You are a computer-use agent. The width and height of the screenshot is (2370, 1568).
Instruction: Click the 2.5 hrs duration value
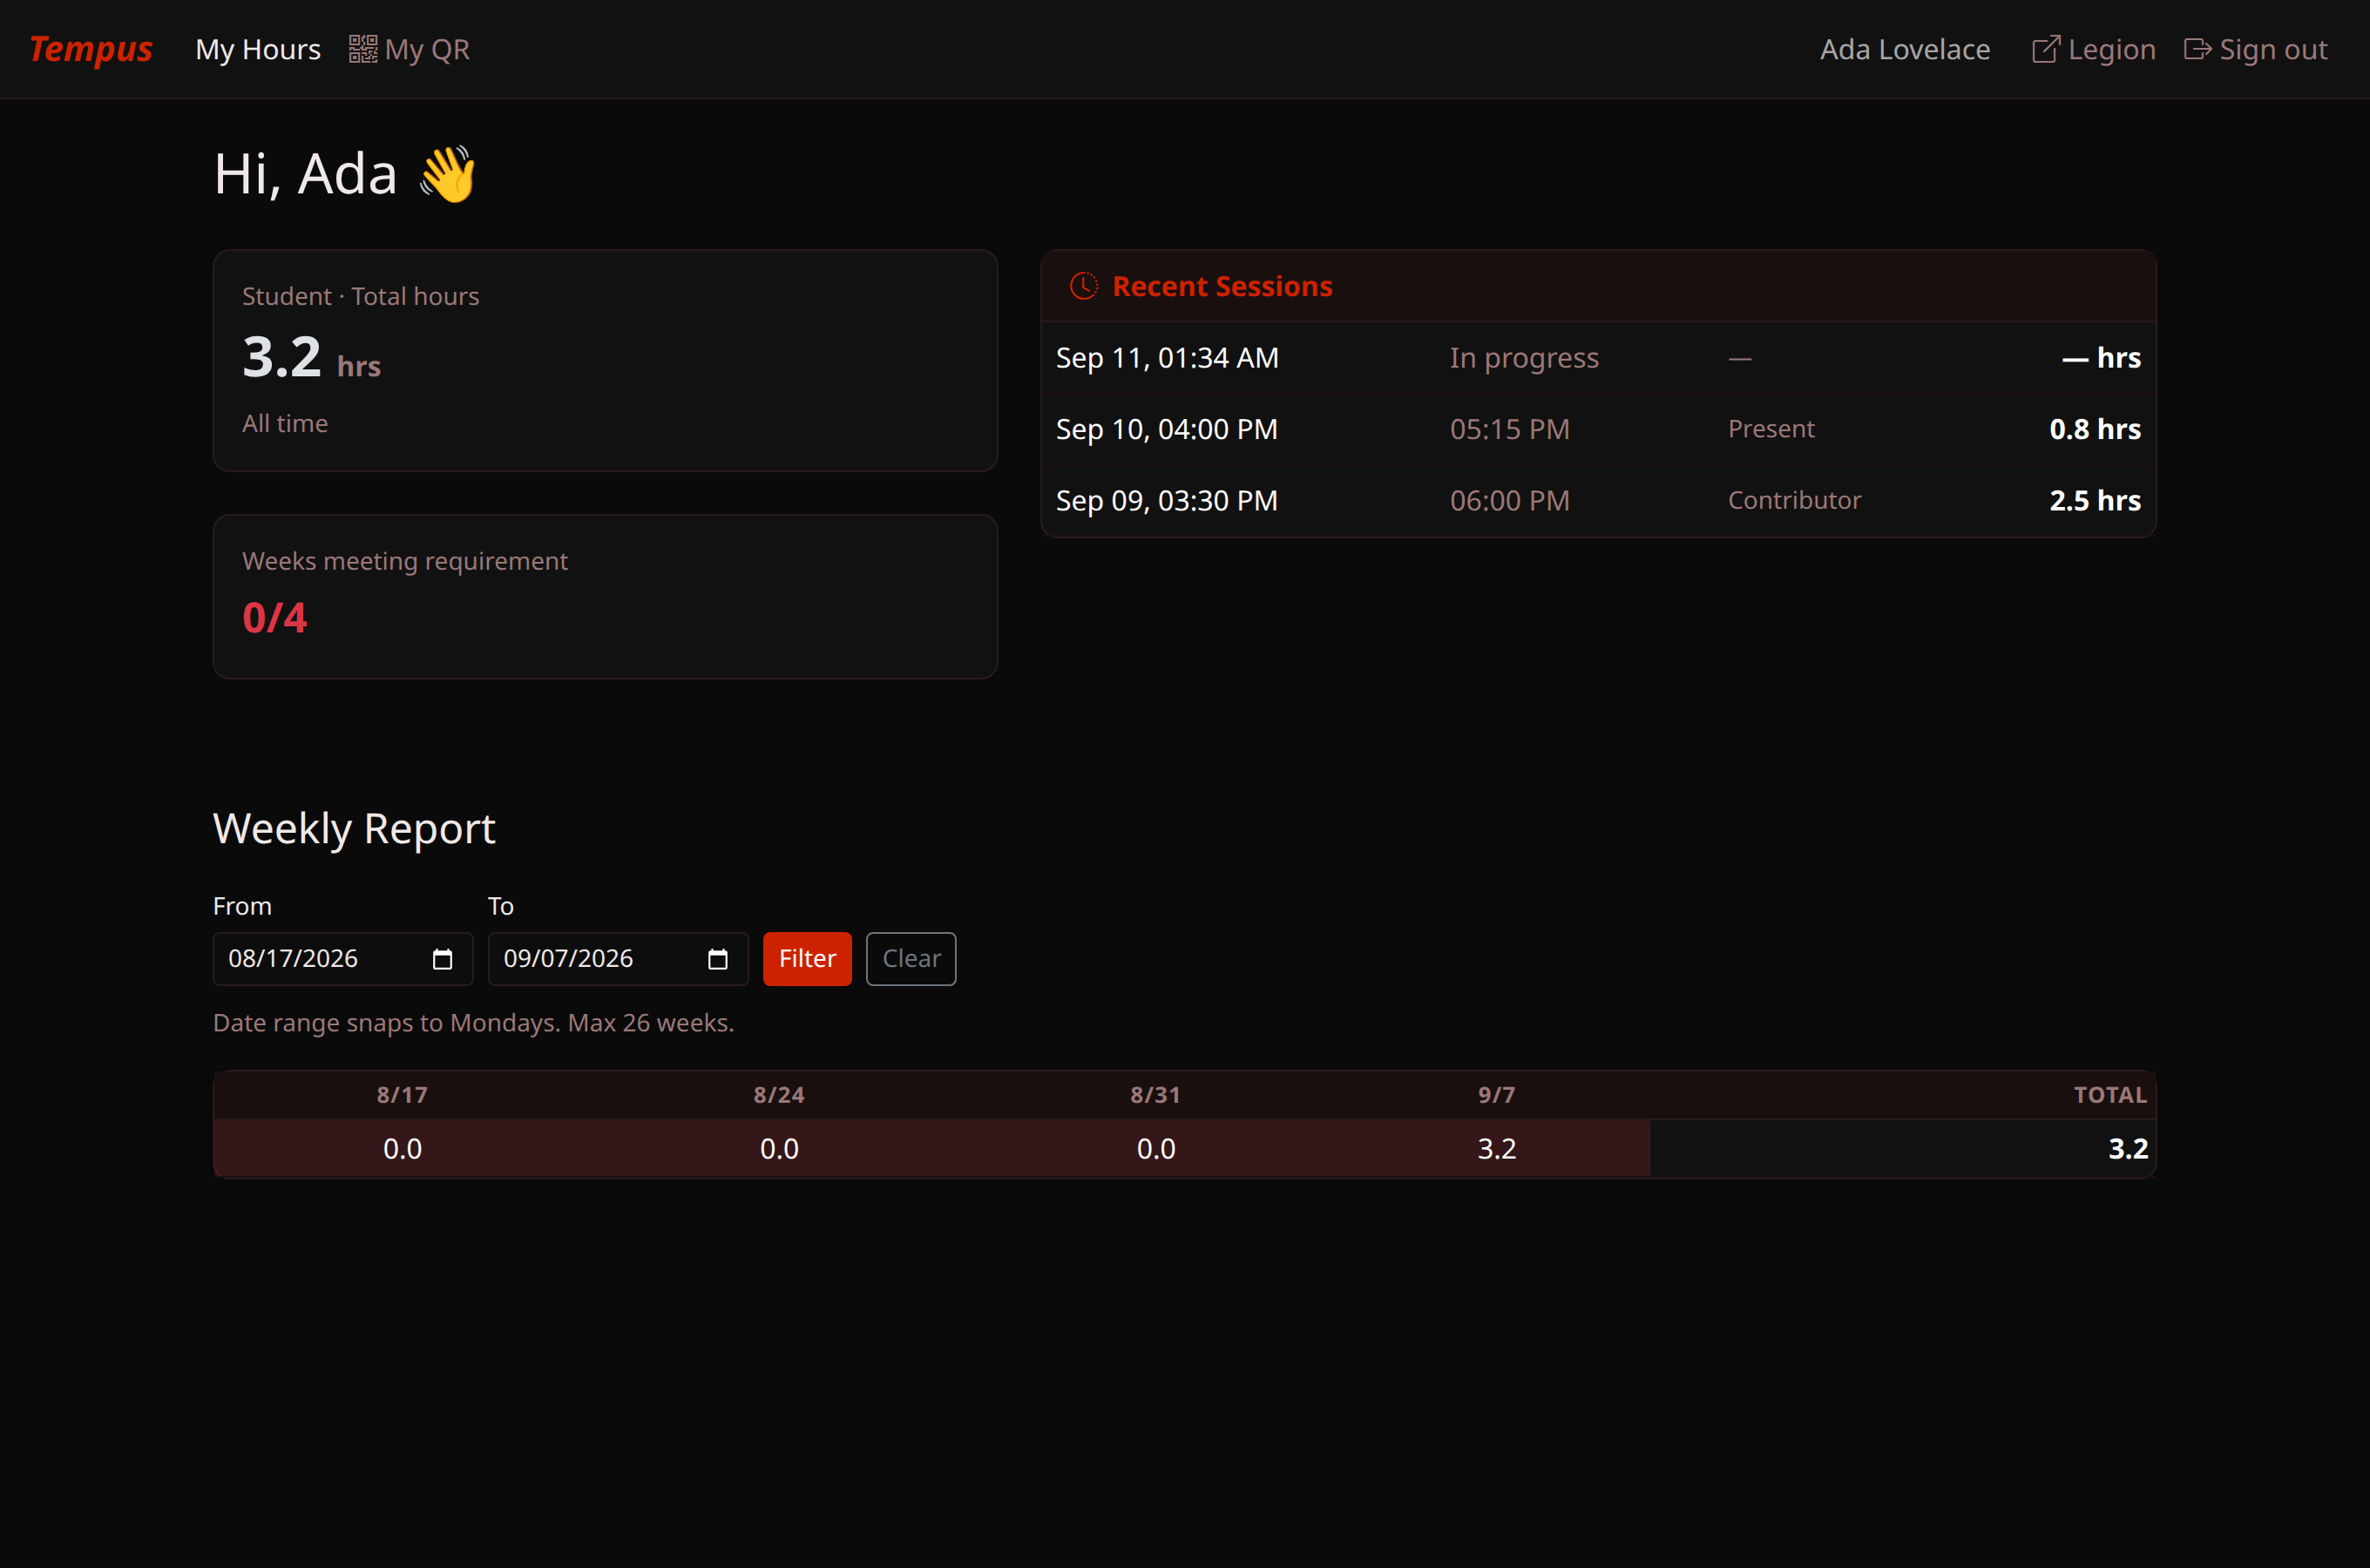tap(2095, 501)
